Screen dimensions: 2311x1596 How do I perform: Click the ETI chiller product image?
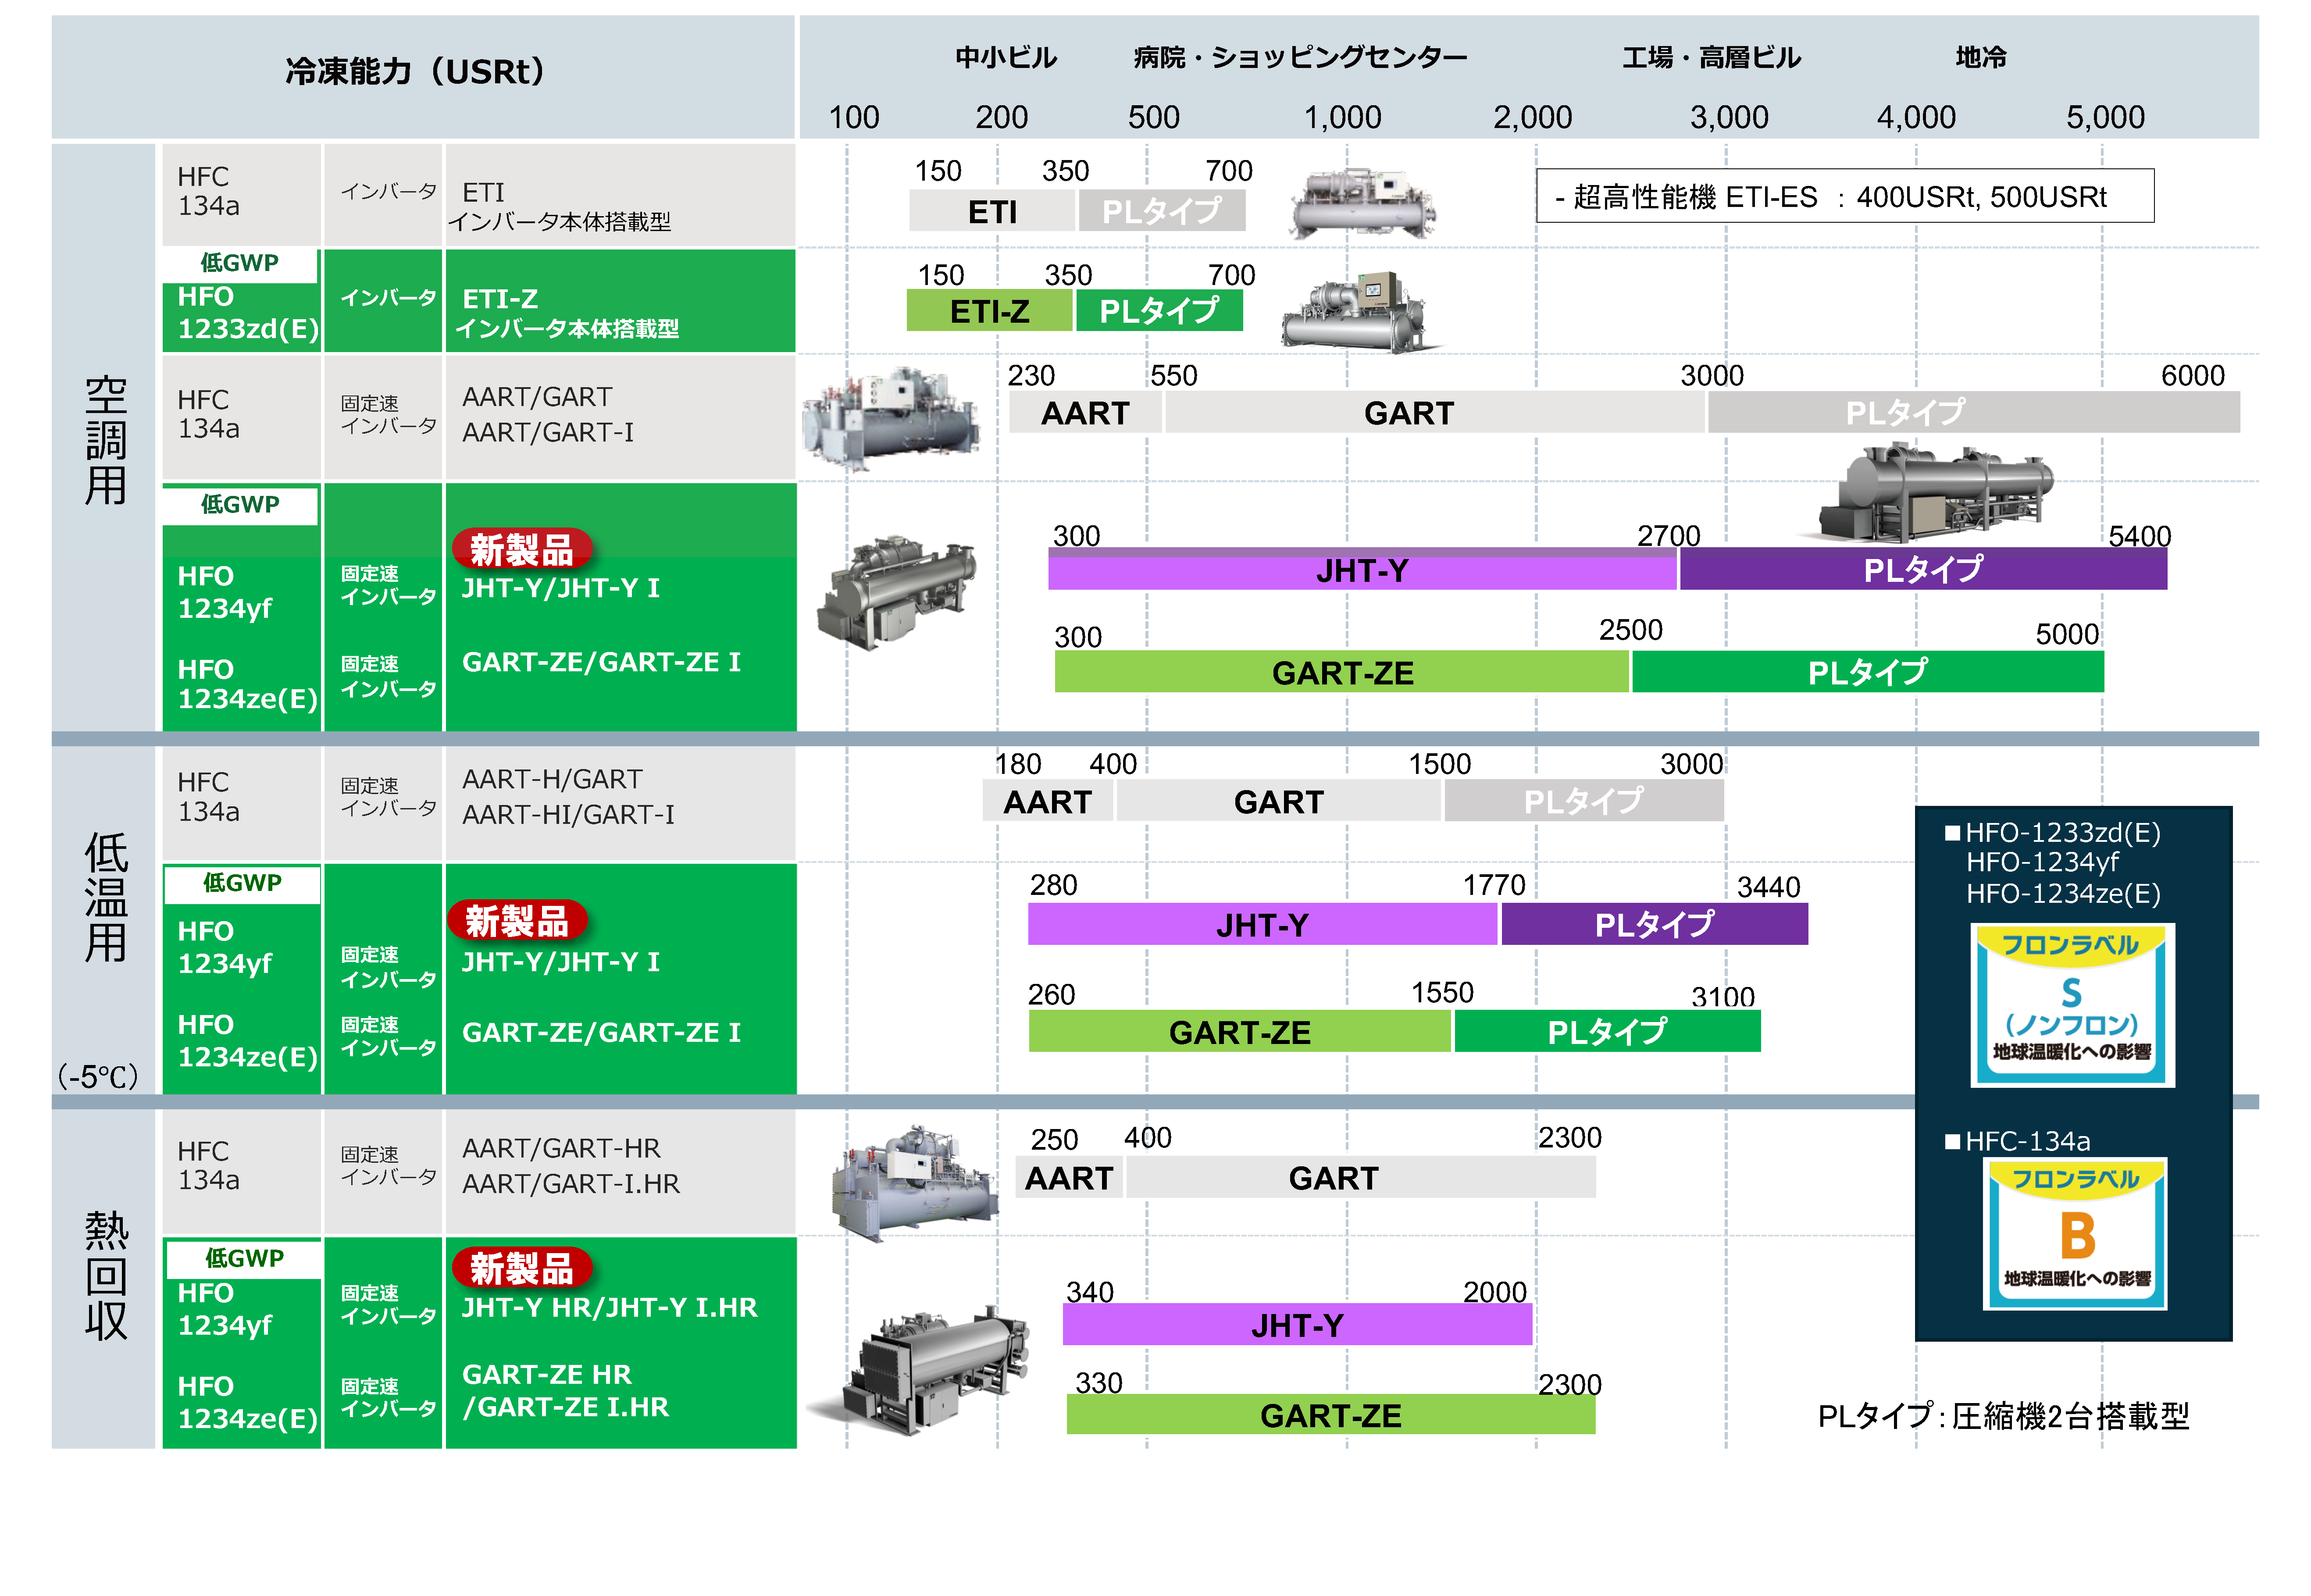[1363, 204]
